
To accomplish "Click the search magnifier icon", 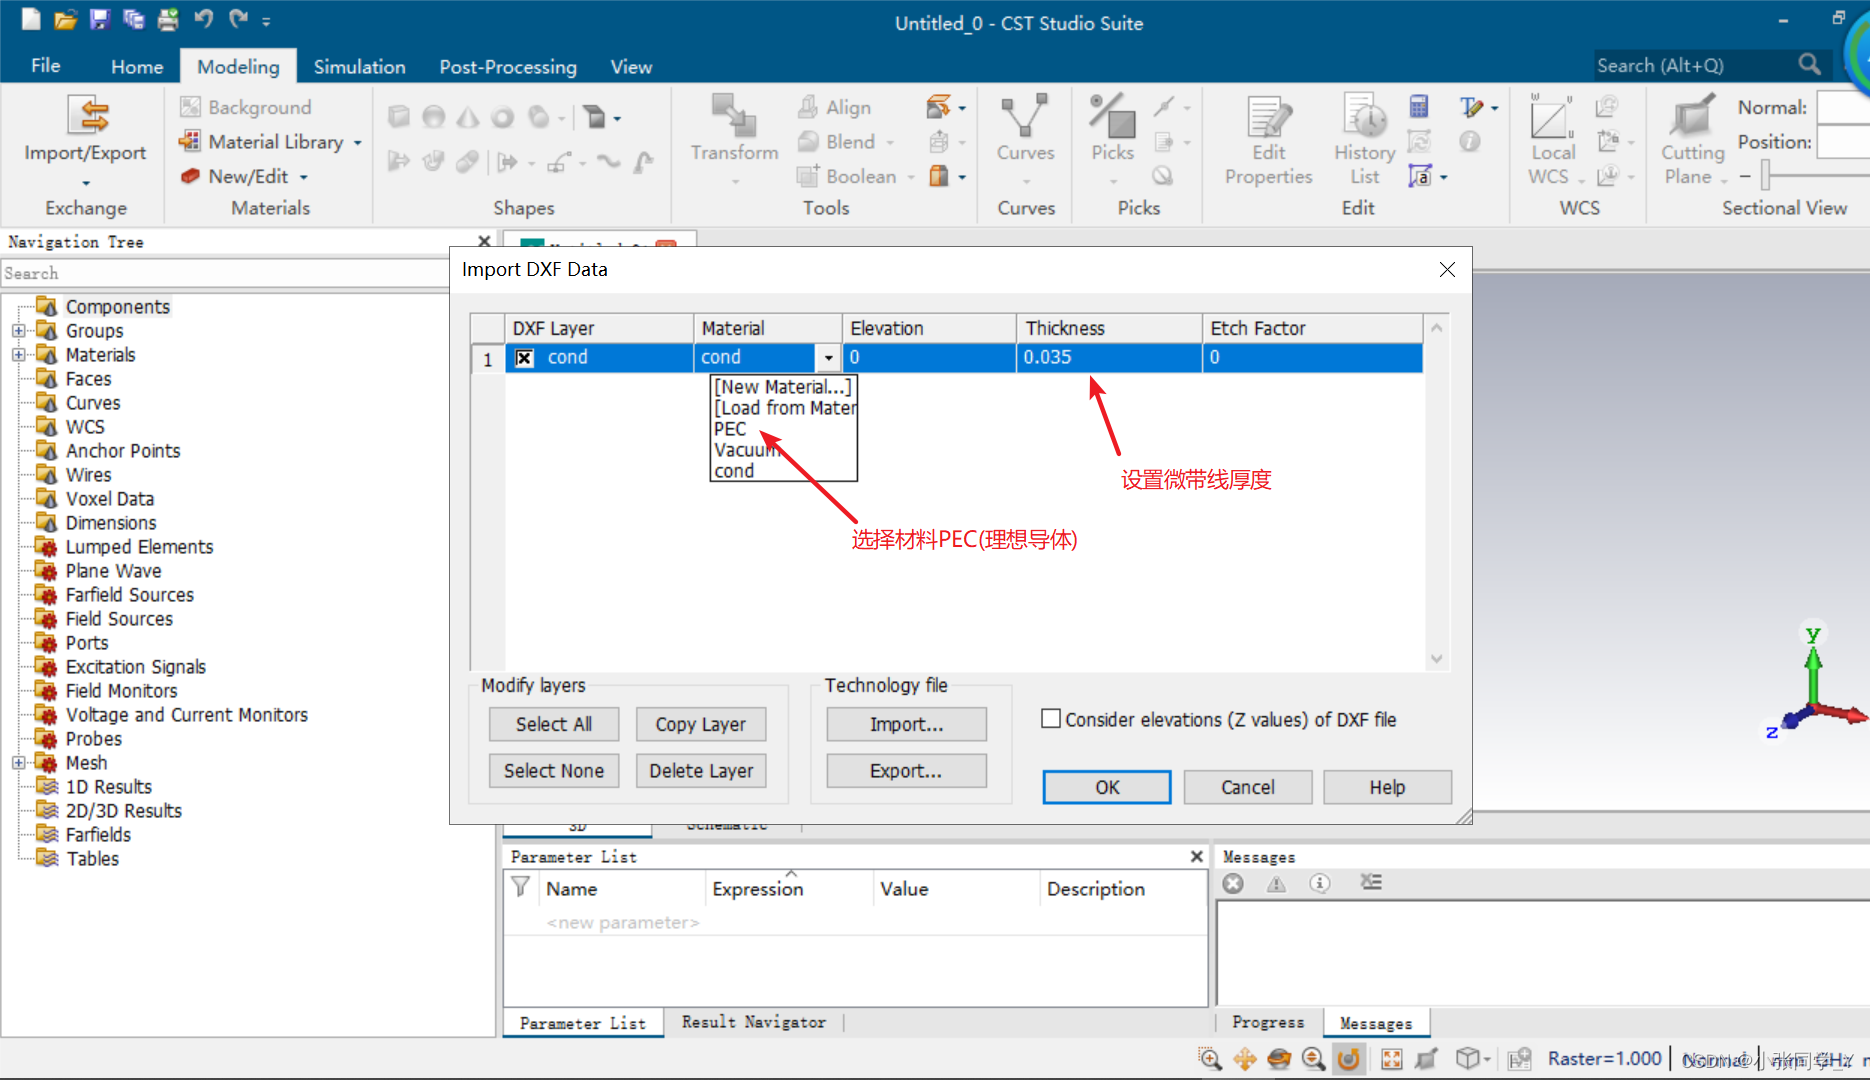I will (x=1808, y=65).
